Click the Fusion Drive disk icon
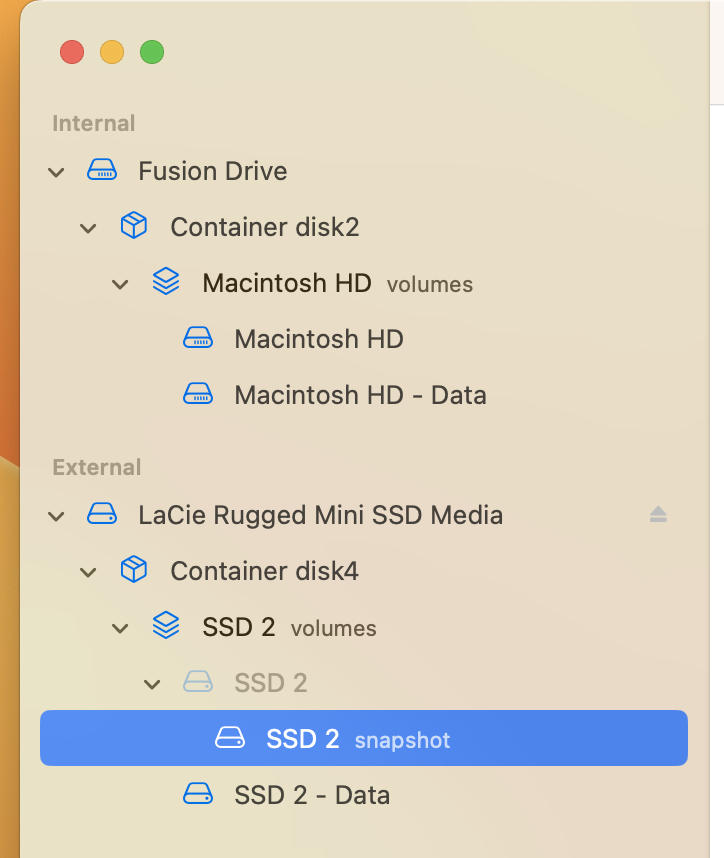 pos(102,171)
